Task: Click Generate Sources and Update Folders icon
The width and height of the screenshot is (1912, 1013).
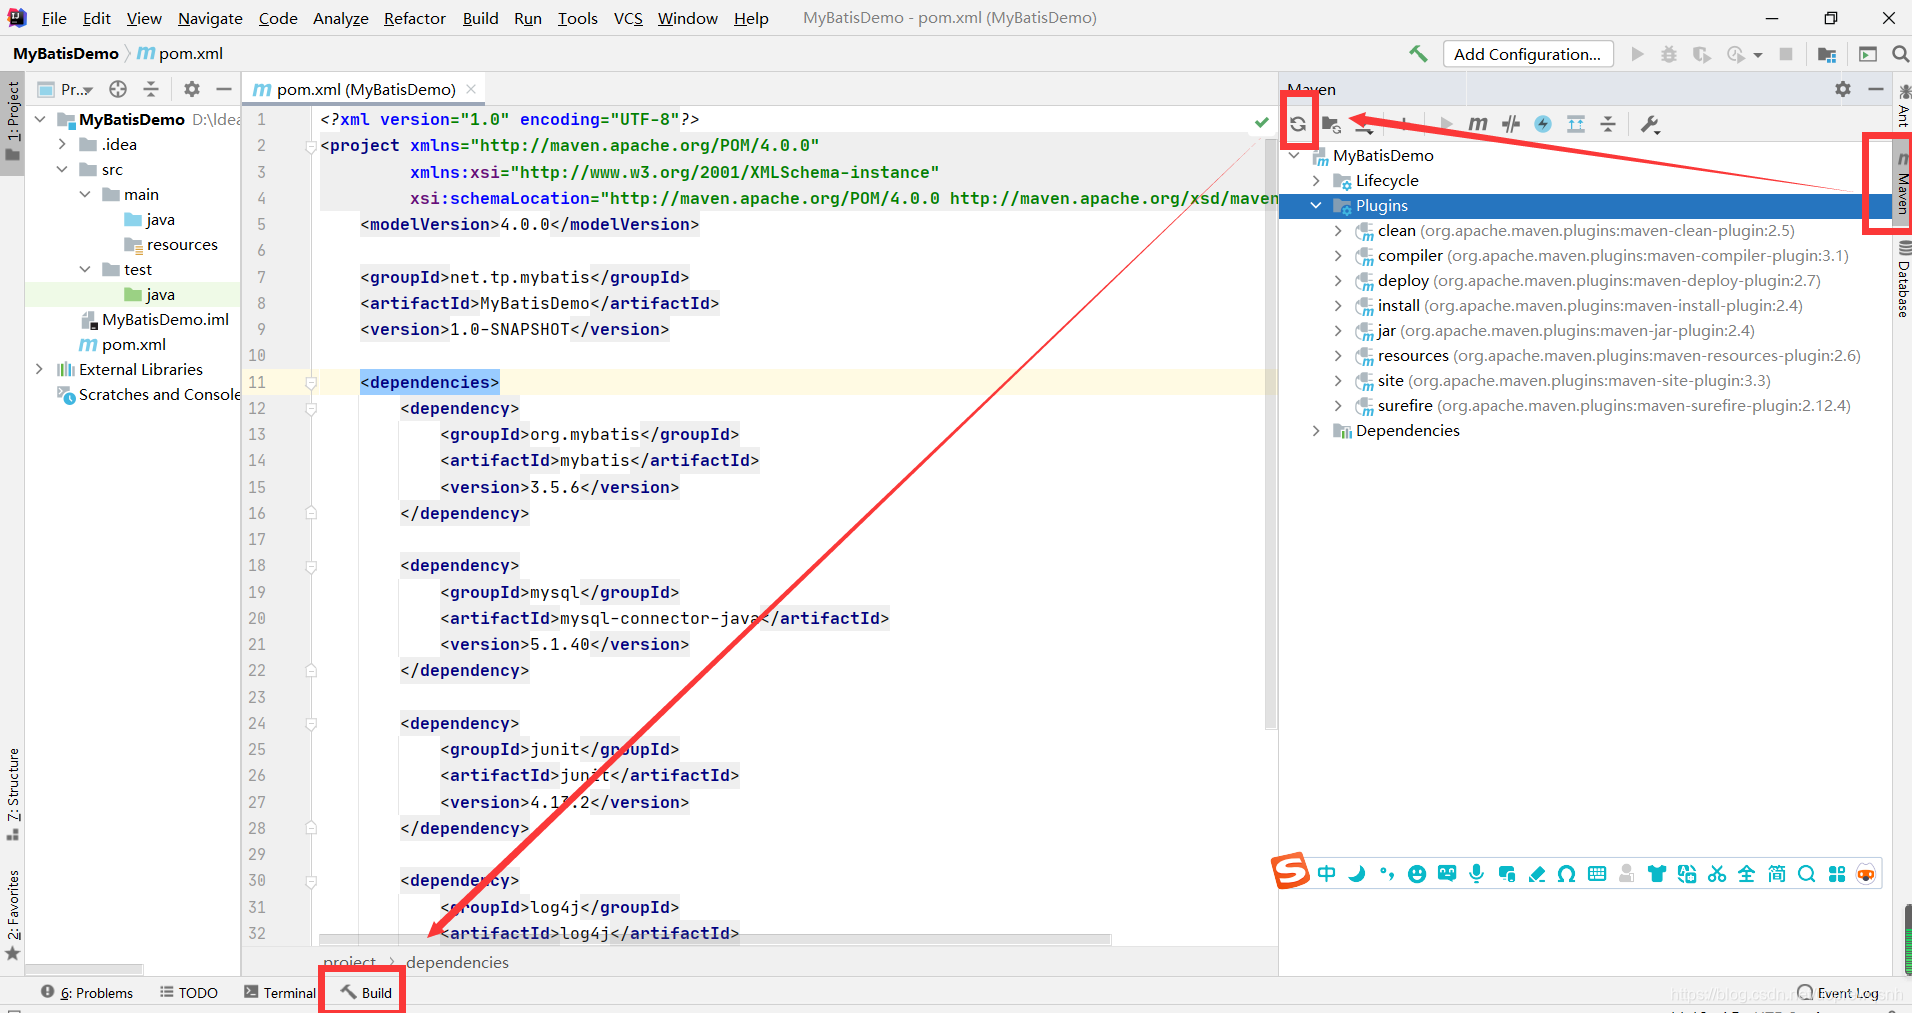Action: point(1331,124)
